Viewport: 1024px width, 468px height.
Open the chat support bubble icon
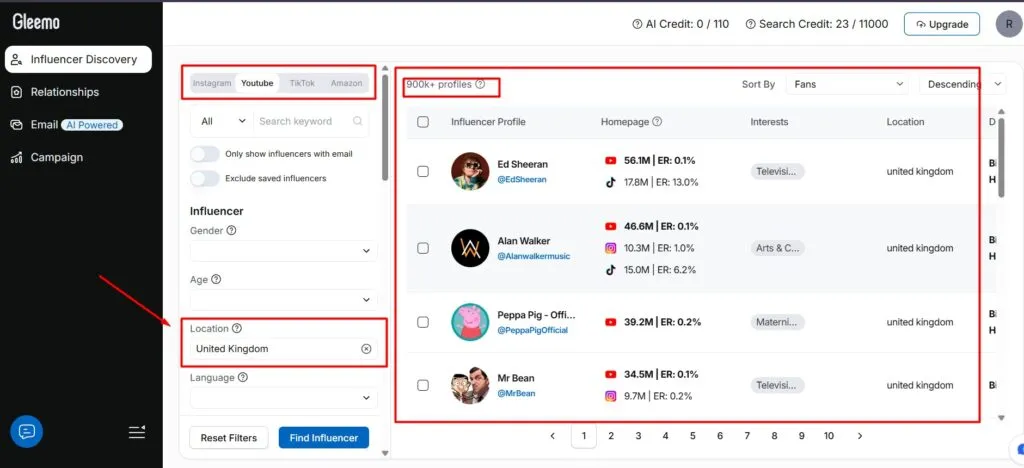pos(26,432)
